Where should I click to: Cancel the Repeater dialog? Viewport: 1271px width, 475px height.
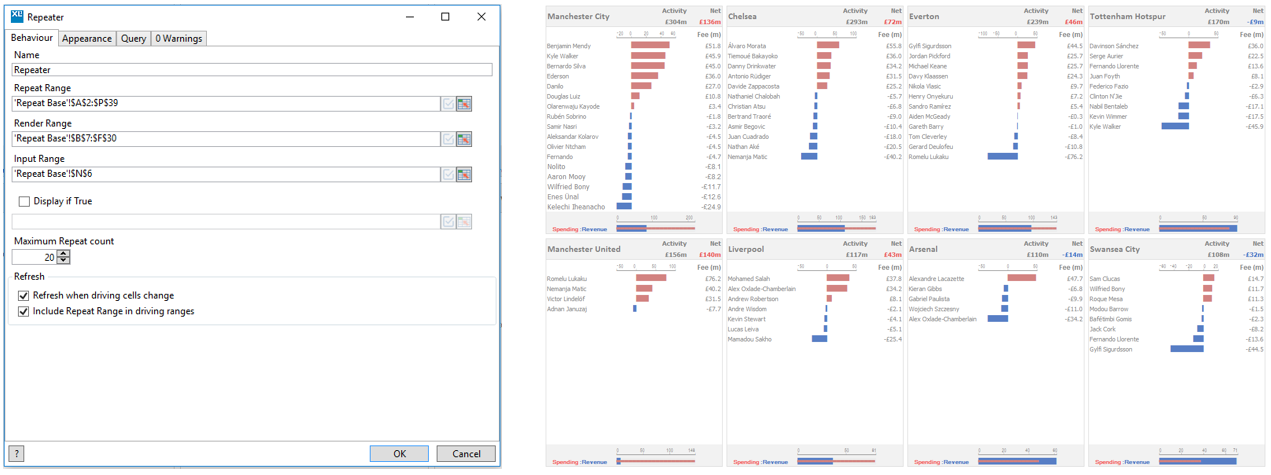[x=466, y=454]
